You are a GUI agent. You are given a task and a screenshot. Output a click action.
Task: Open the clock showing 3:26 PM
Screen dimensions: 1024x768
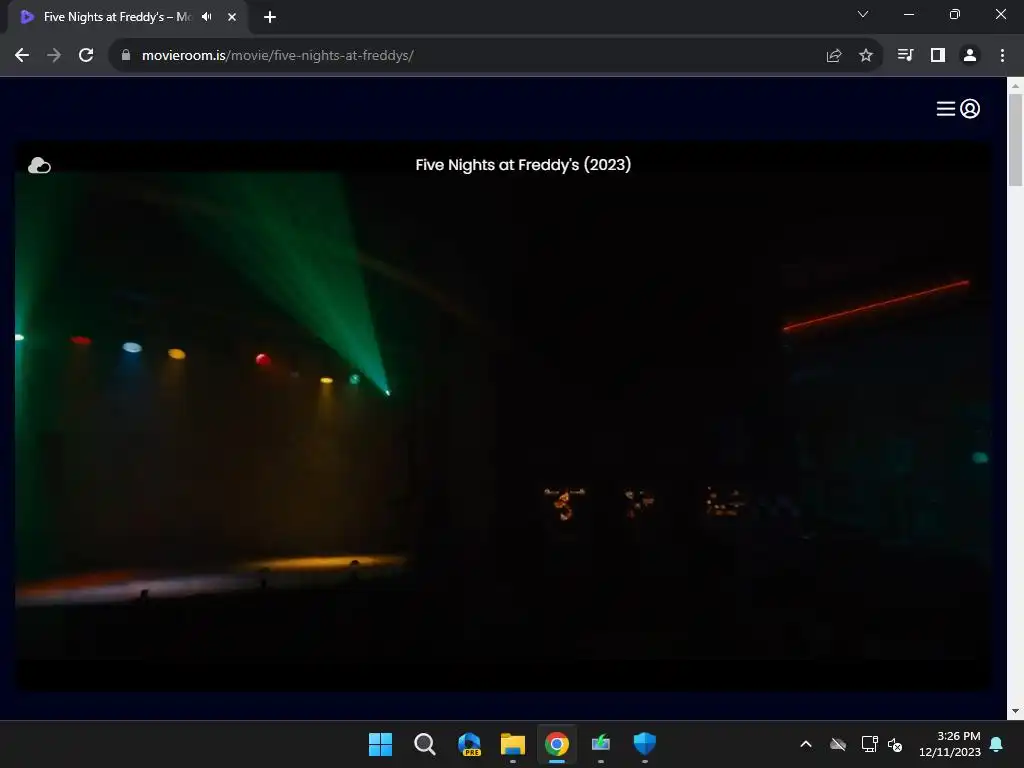(950, 744)
